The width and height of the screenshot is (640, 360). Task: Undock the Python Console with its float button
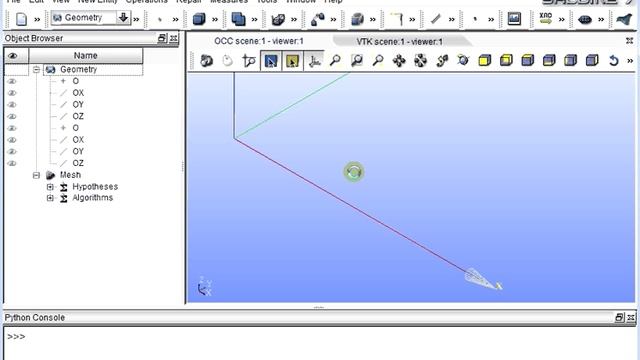point(619,317)
